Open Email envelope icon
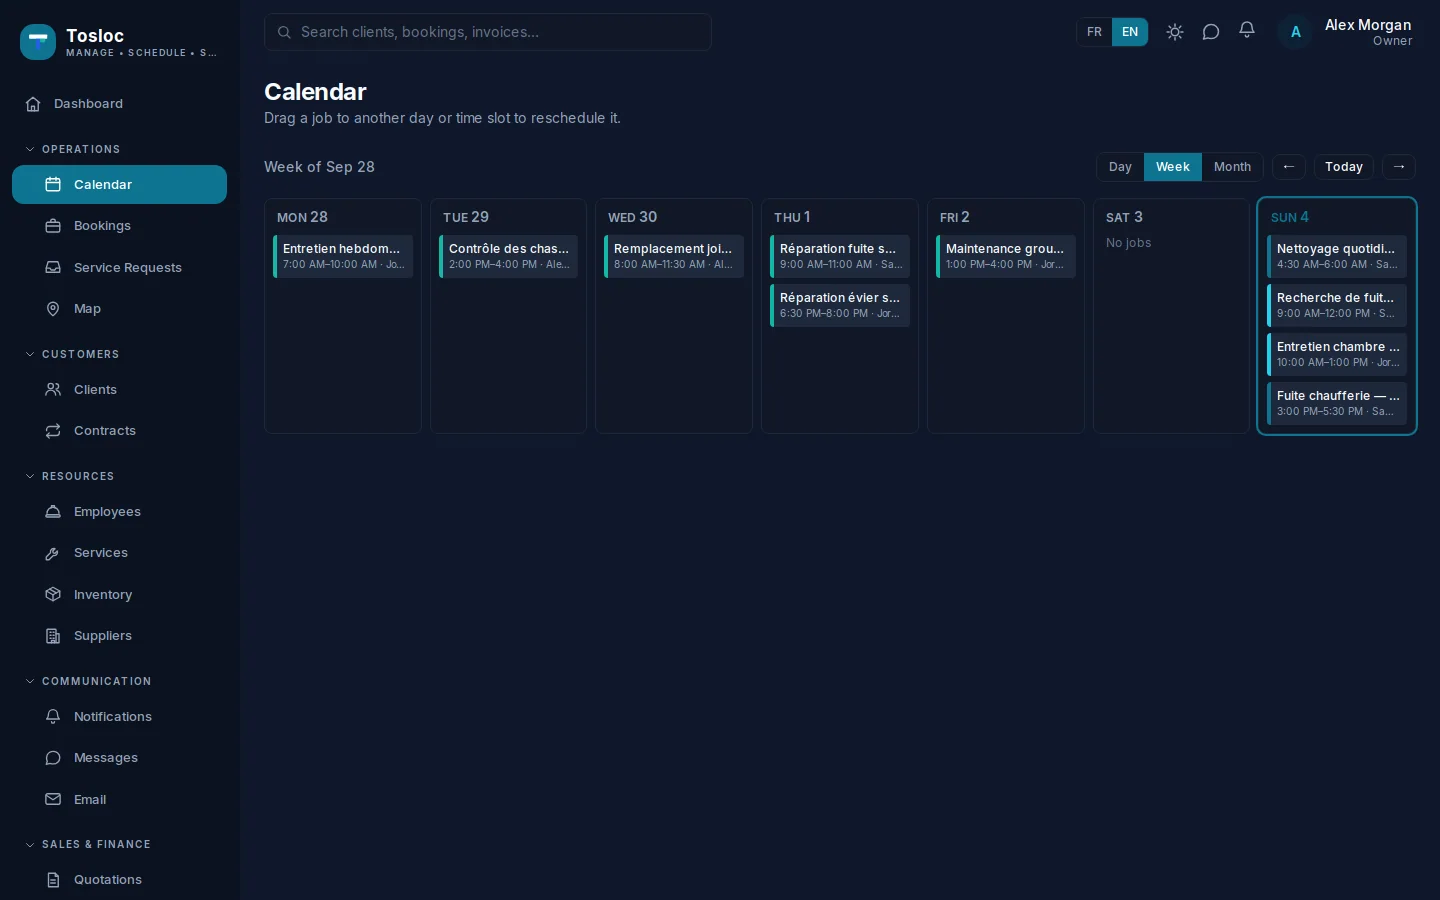This screenshot has width=1440, height=900. [53, 800]
